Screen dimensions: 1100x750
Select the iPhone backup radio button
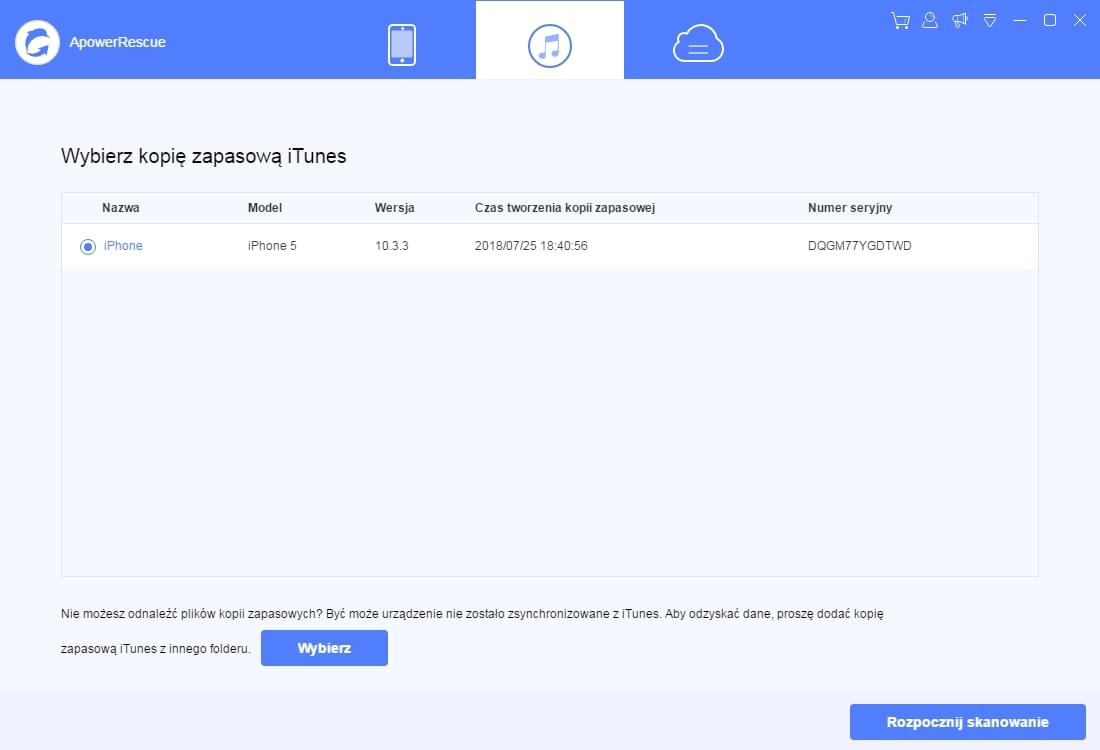(x=87, y=246)
